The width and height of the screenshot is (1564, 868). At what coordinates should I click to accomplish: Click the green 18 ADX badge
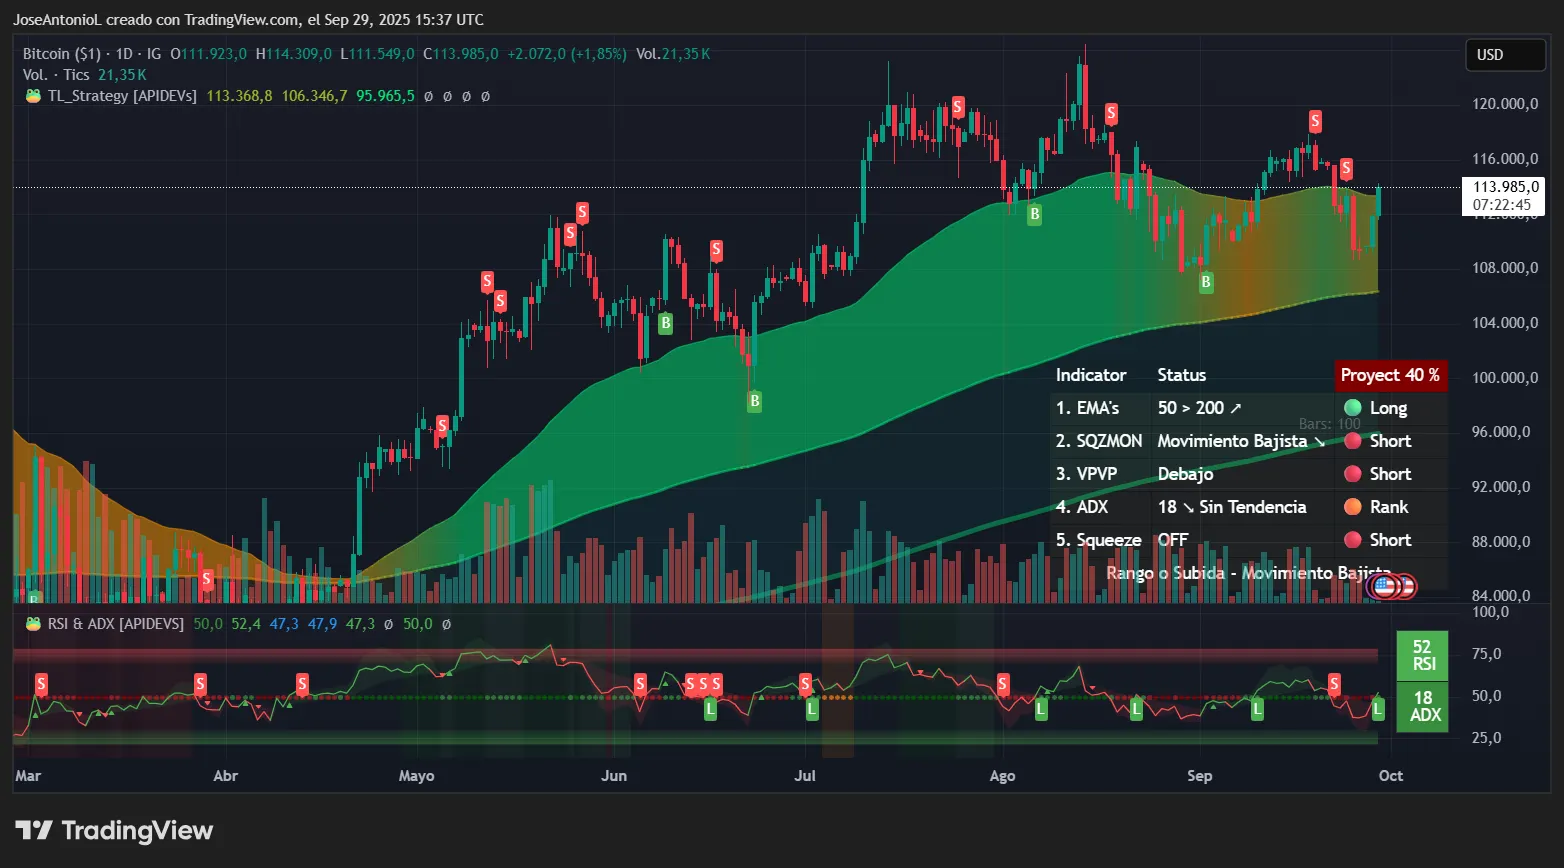(1421, 707)
